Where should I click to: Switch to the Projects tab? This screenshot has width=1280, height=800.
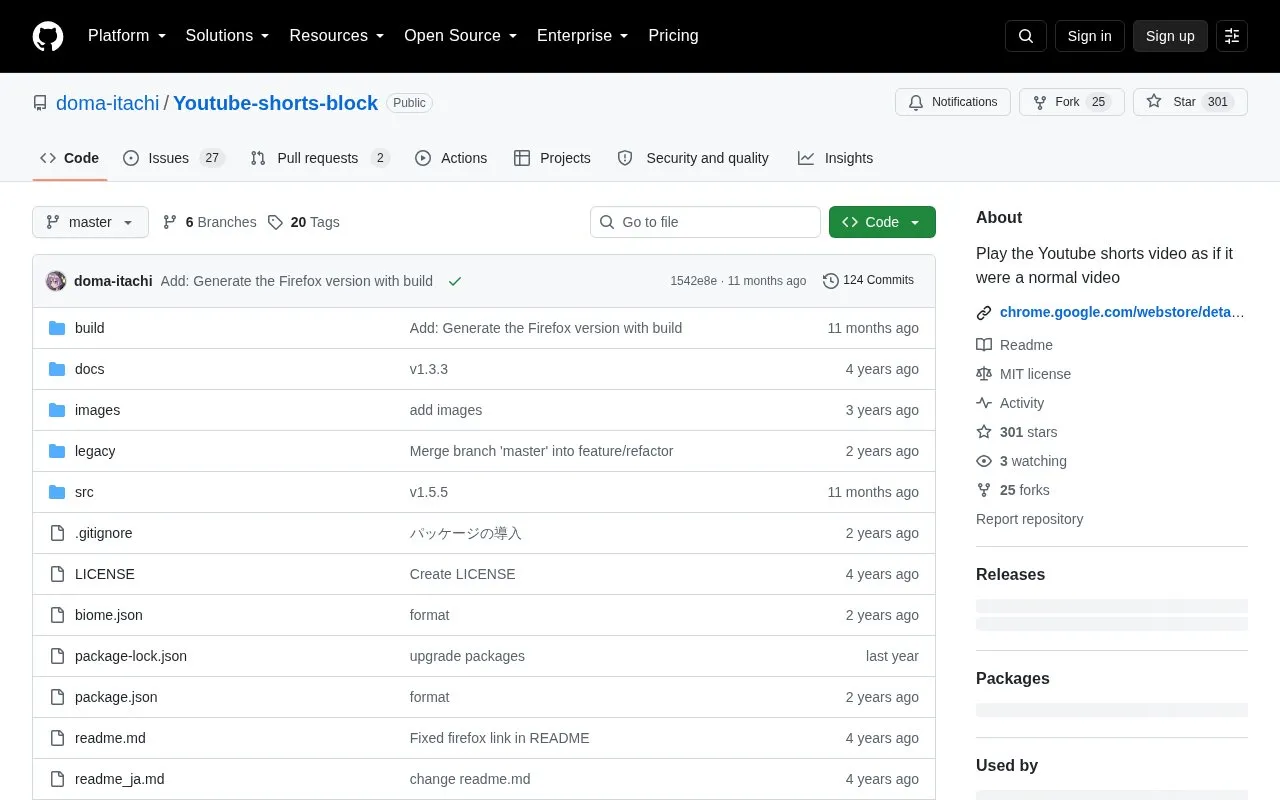click(x=552, y=158)
